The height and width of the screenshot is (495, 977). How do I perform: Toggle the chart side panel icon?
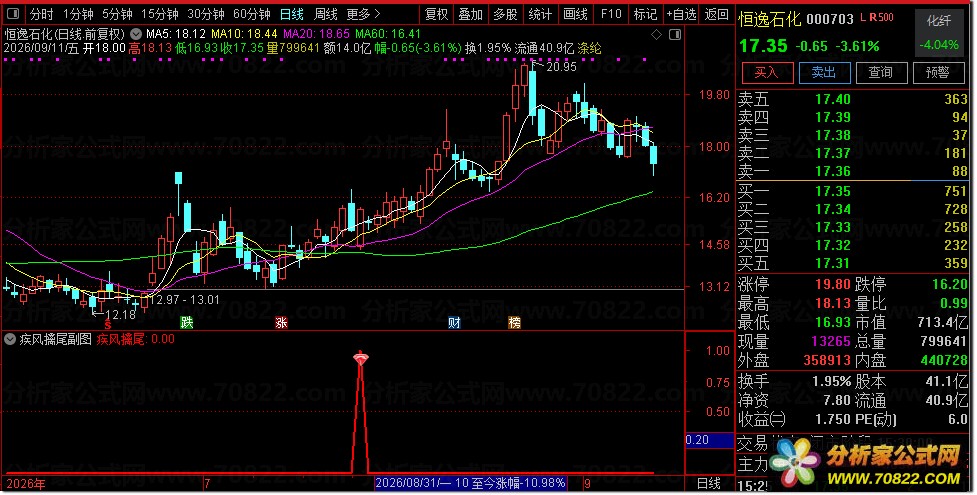675,35
